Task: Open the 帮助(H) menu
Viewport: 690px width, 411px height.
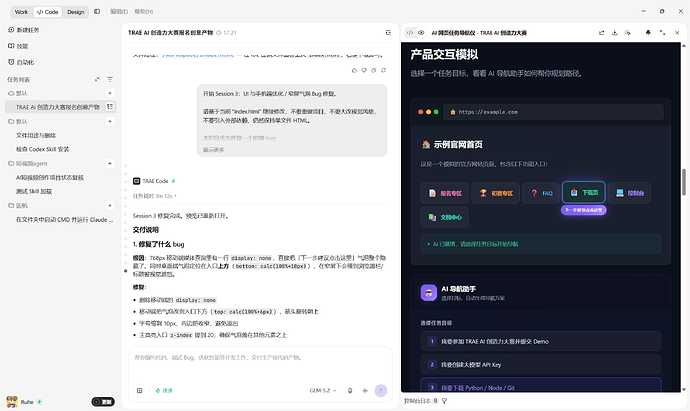Action: click(144, 11)
